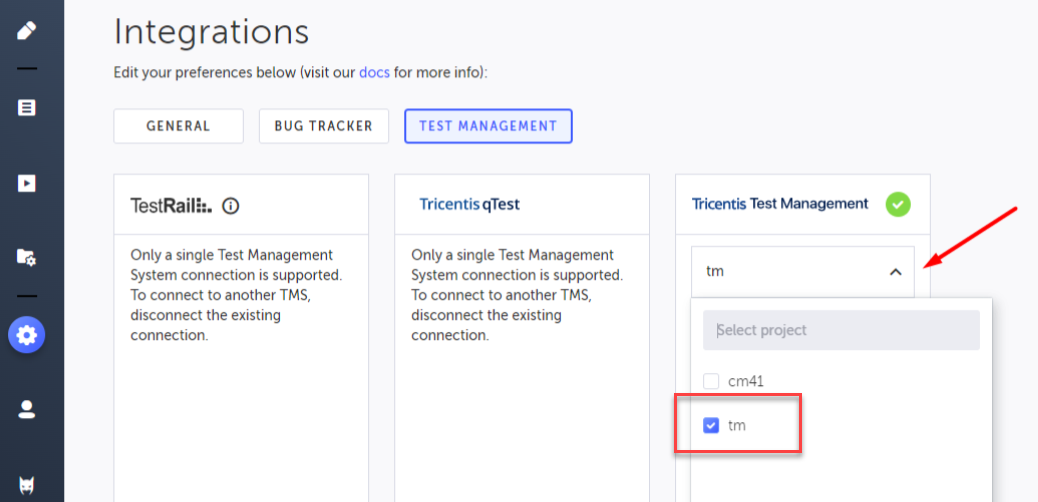Select the Test Management tab
Screen dimensions: 1038x502
(x=488, y=126)
